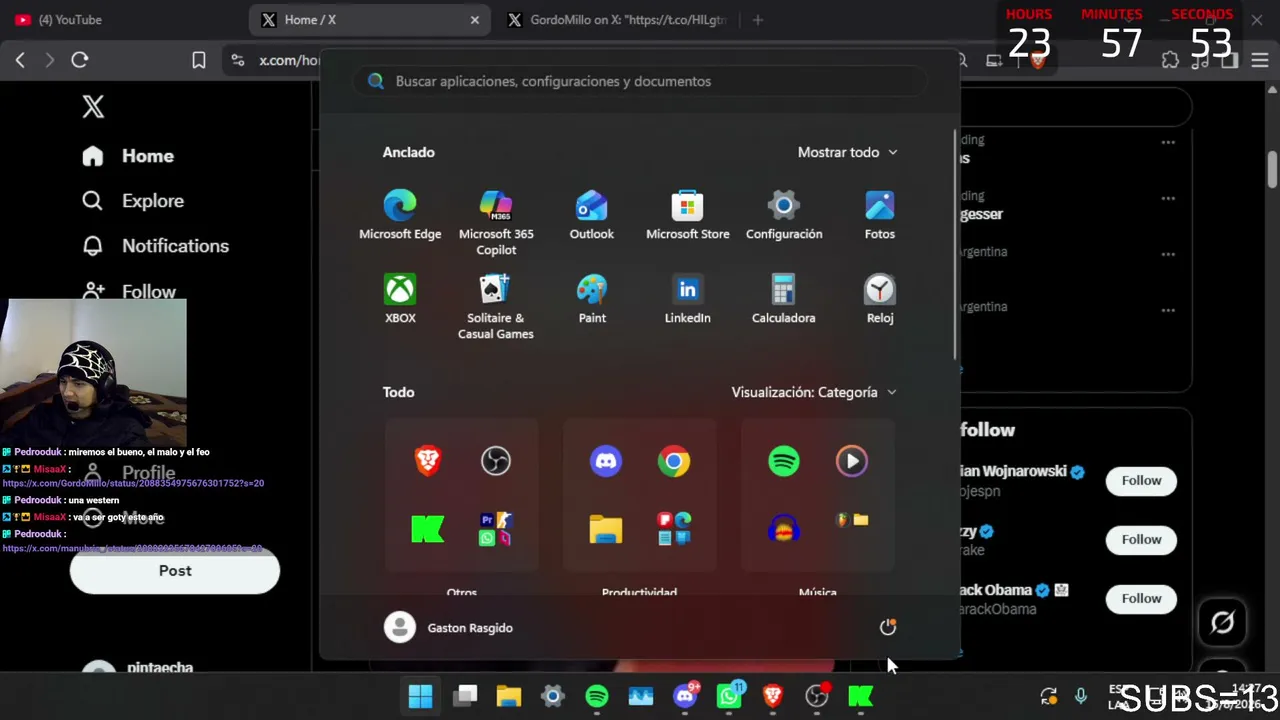This screenshot has height=720, width=1280.
Task: Go back in the browser
Action: (x=20, y=60)
